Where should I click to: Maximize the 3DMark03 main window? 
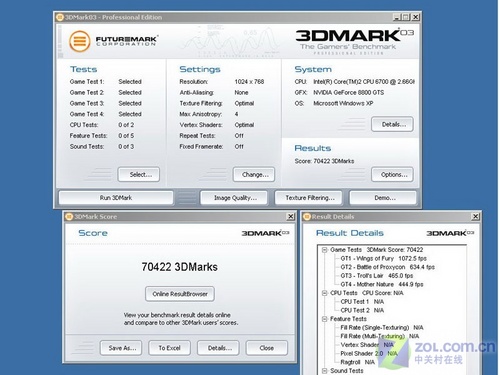click(406, 17)
